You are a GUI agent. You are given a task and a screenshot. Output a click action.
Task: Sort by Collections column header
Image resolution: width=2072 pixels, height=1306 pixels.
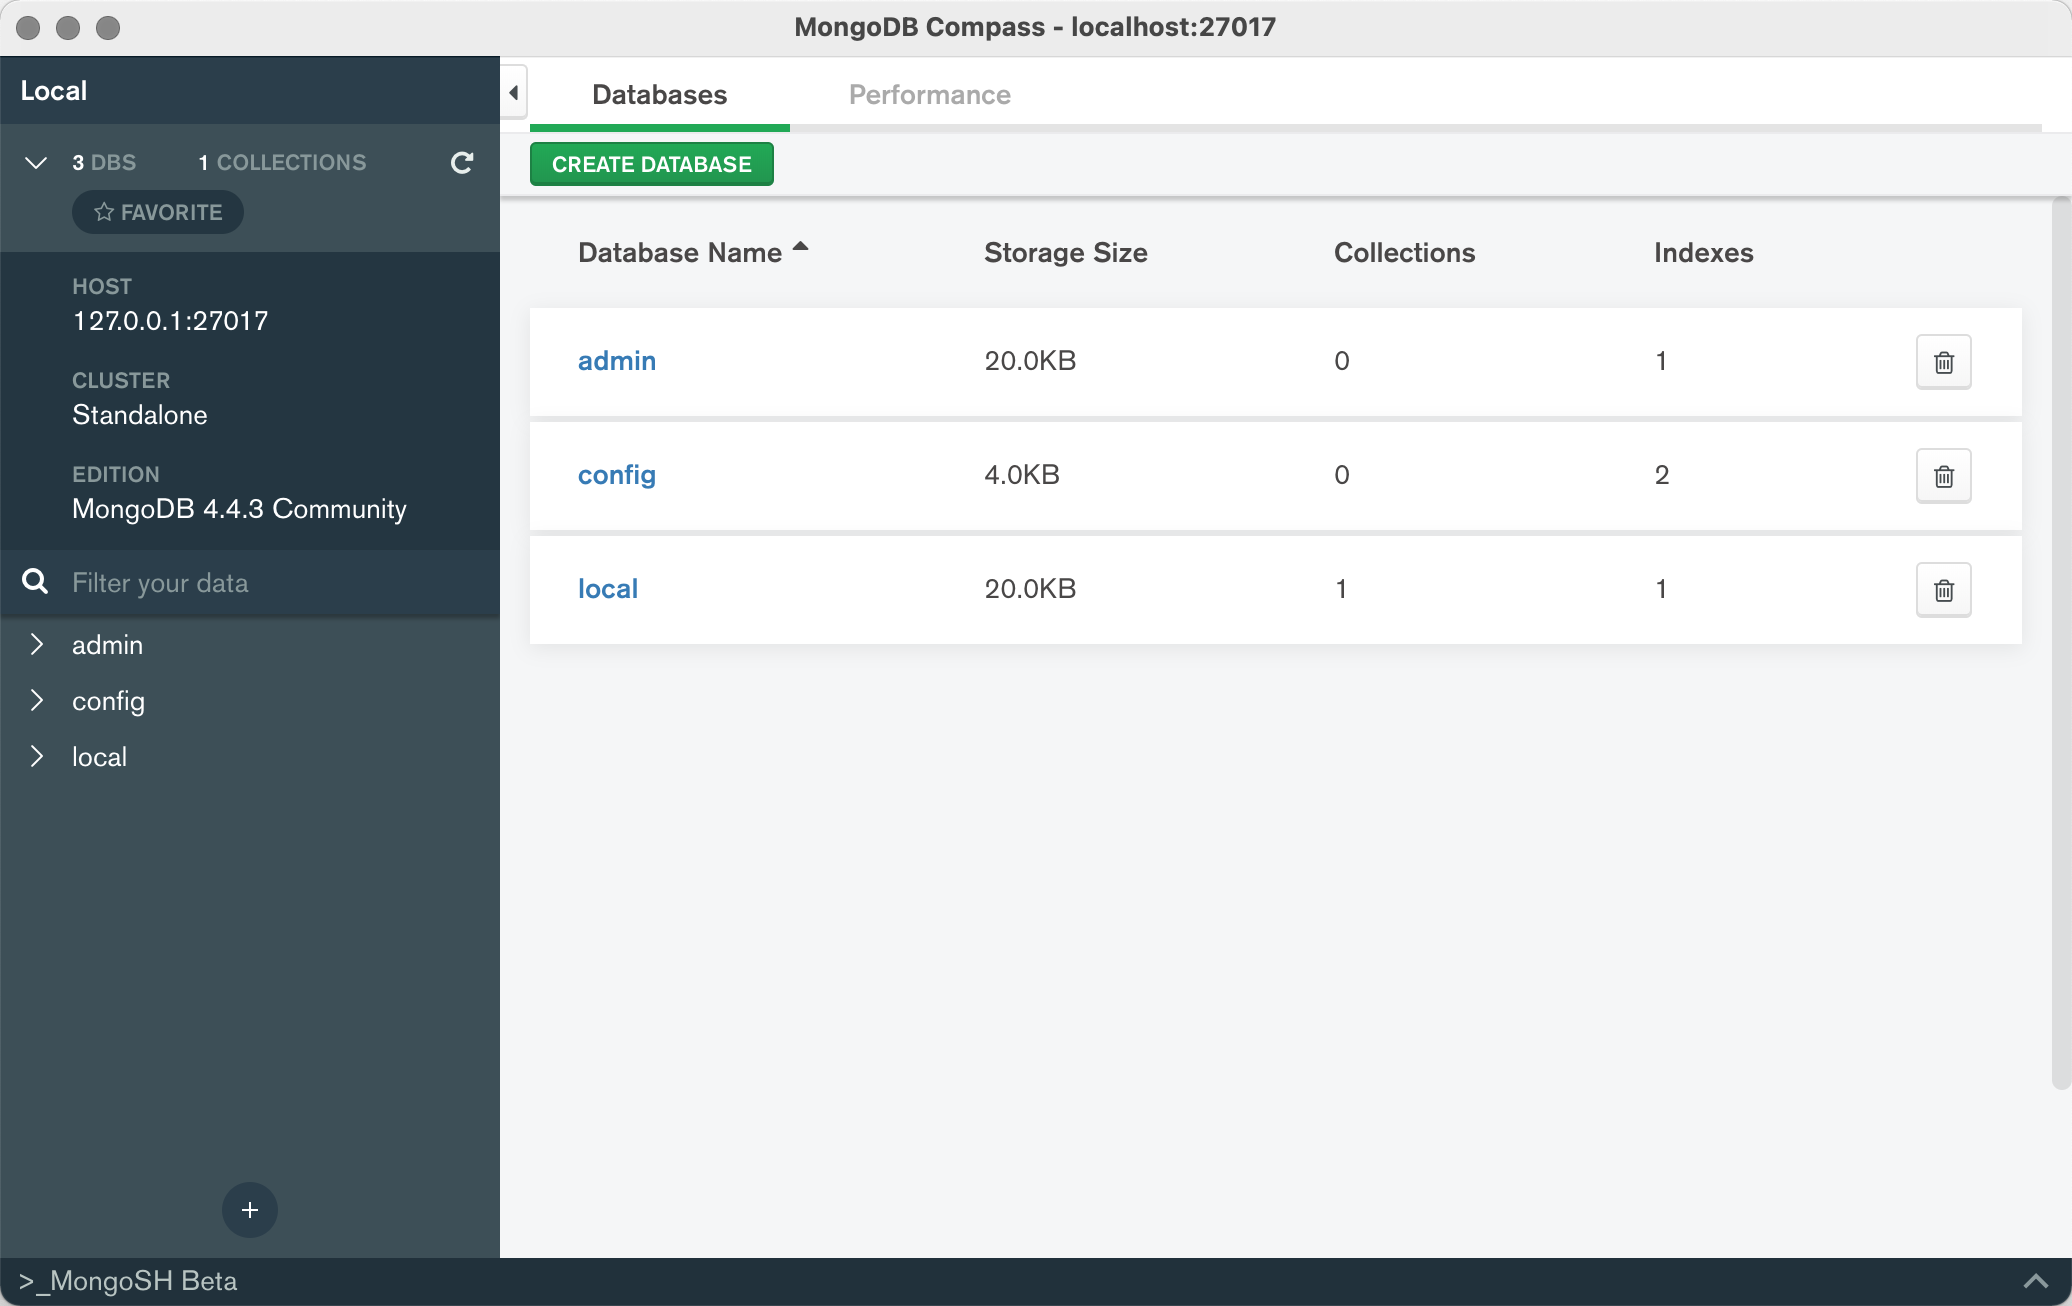tap(1404, 253)
